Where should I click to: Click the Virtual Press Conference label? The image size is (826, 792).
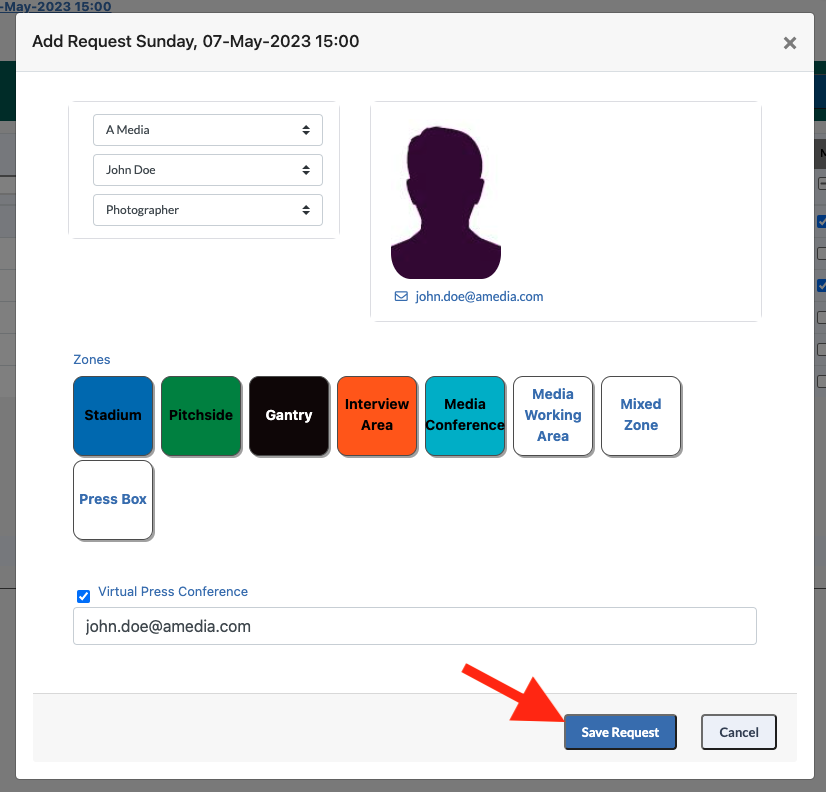(173, 591)
